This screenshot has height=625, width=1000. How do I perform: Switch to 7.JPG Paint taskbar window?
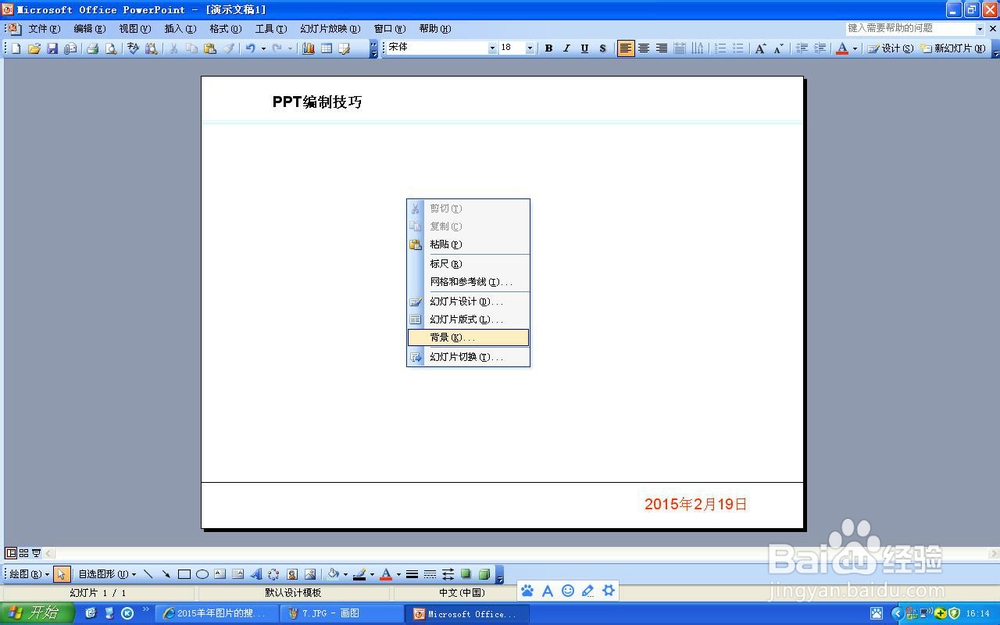pyautogui.click(x=341, y=614)
